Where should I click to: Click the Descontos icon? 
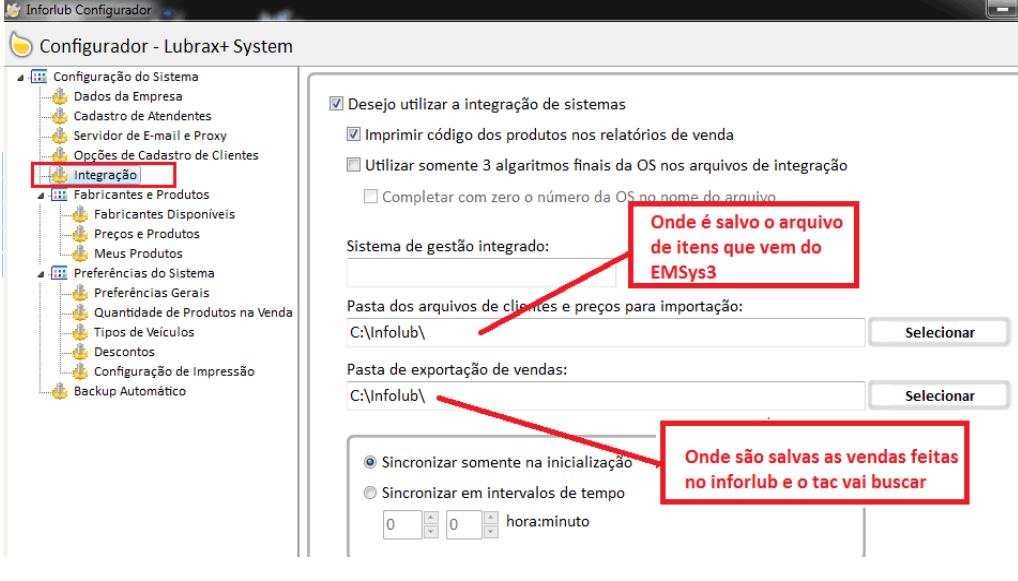[80, 351]
